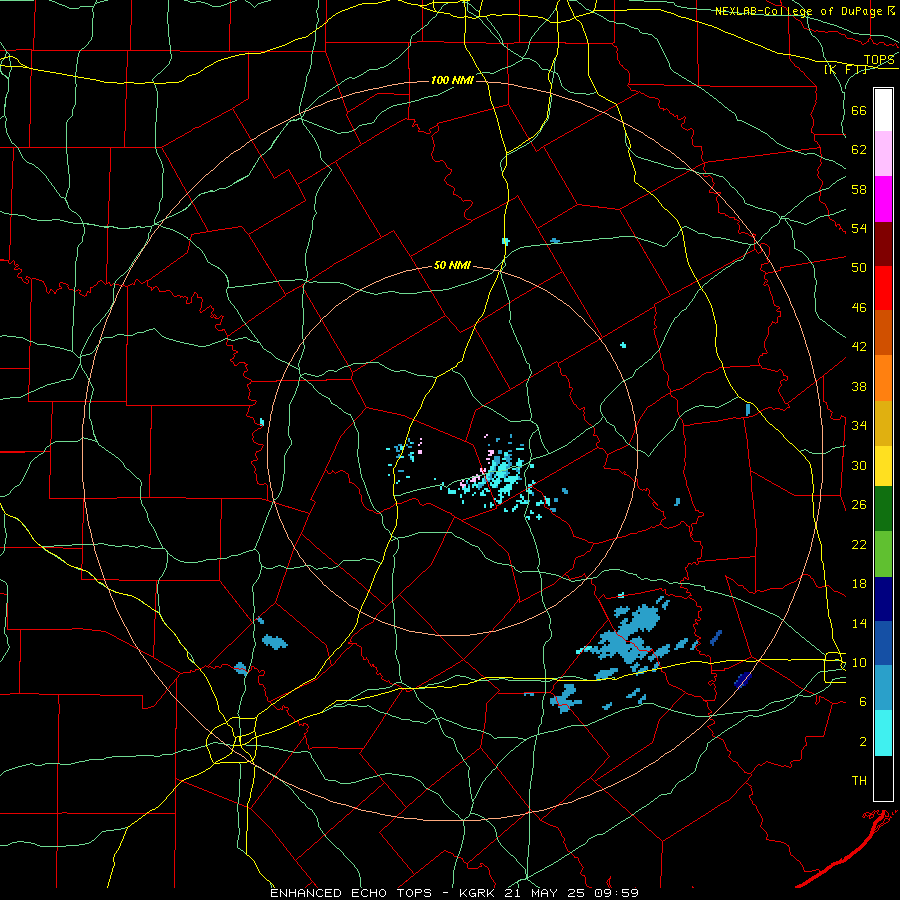Click the '[K FT]' units label
This screenshot has width=900, height=900.
pos(845,69)
